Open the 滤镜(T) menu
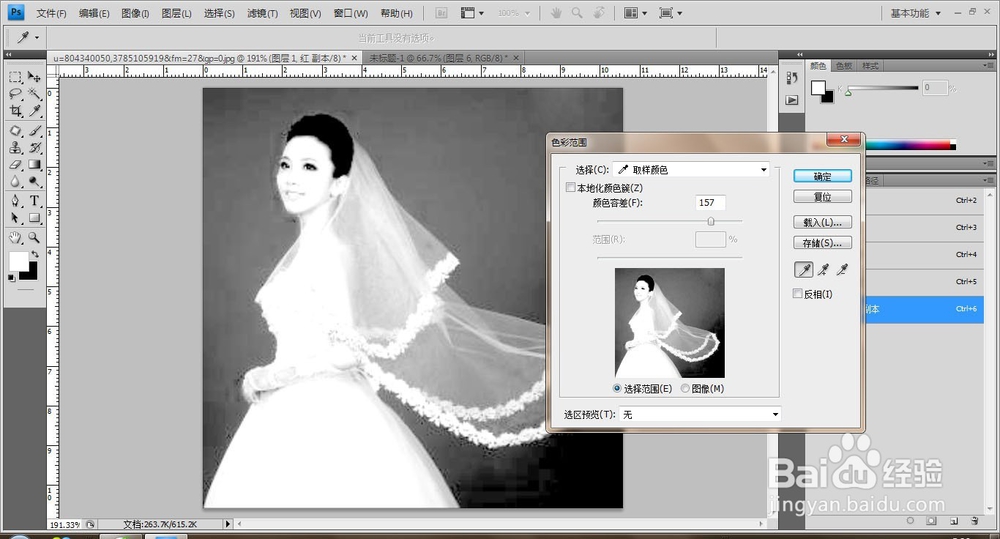This screenshot has width=1000, height=539. click(x=262, y=13)
